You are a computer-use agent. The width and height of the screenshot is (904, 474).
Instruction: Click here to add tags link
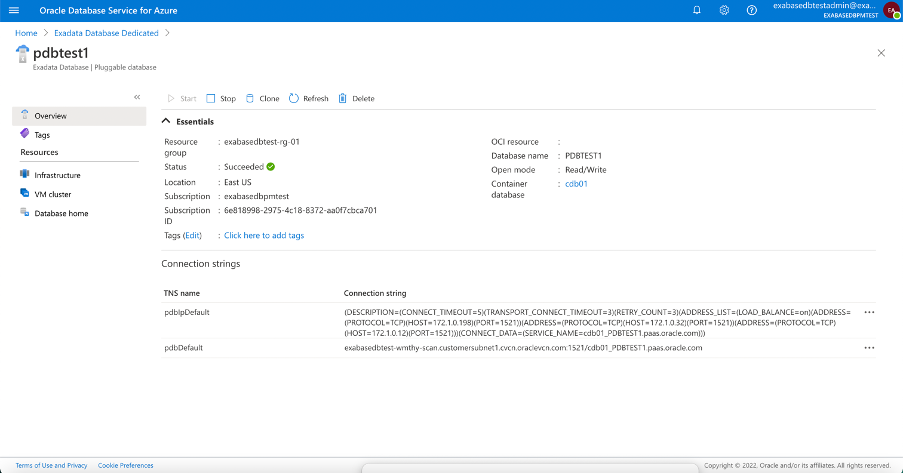click(264, 235)
